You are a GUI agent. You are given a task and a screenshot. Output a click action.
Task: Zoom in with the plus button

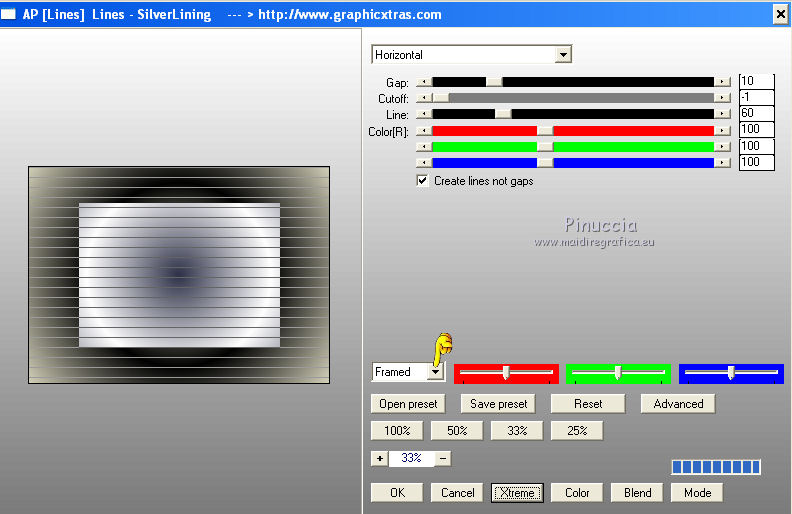click(x=379, y=458)
